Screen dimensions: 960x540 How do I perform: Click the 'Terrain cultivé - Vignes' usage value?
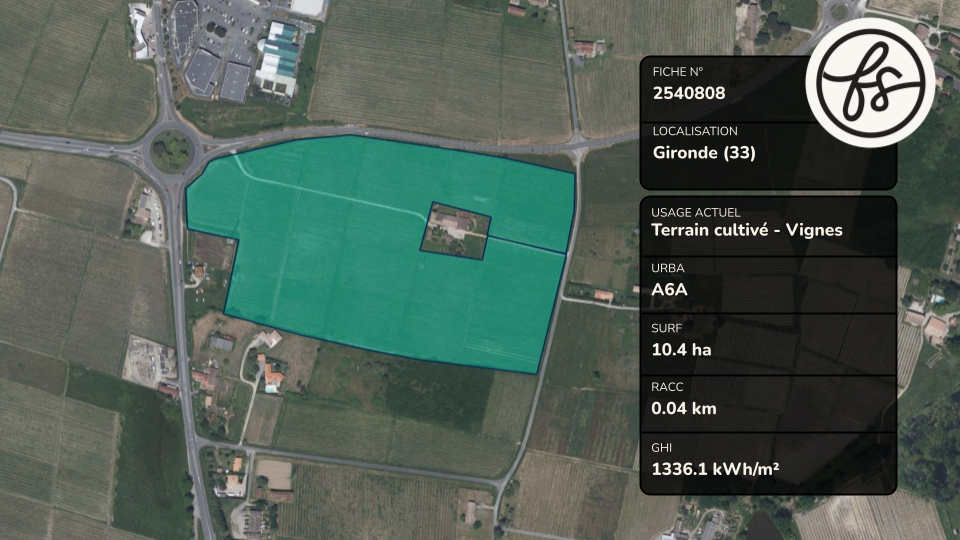click(x=747, y=230)
